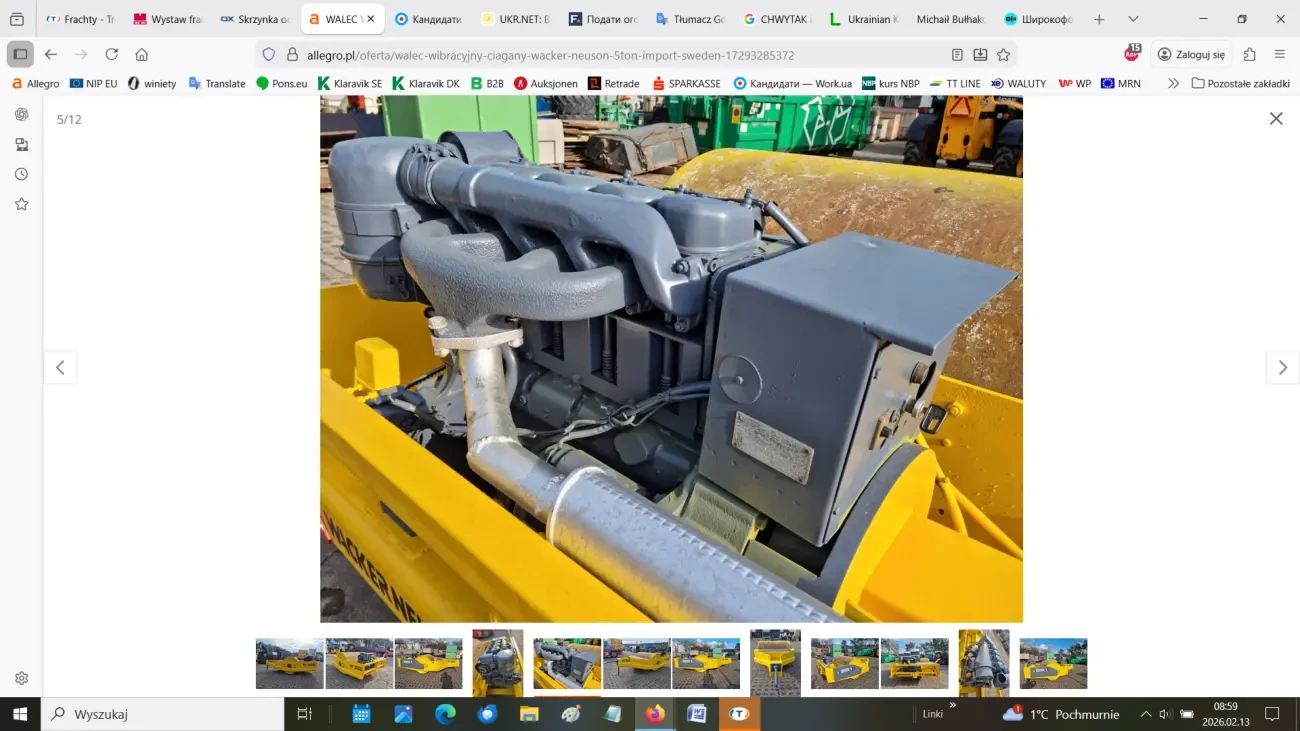This screenshot has height=731, width=1300.
Task: Open the TT LINE bookmark
Action: click(x=955, y=83)
